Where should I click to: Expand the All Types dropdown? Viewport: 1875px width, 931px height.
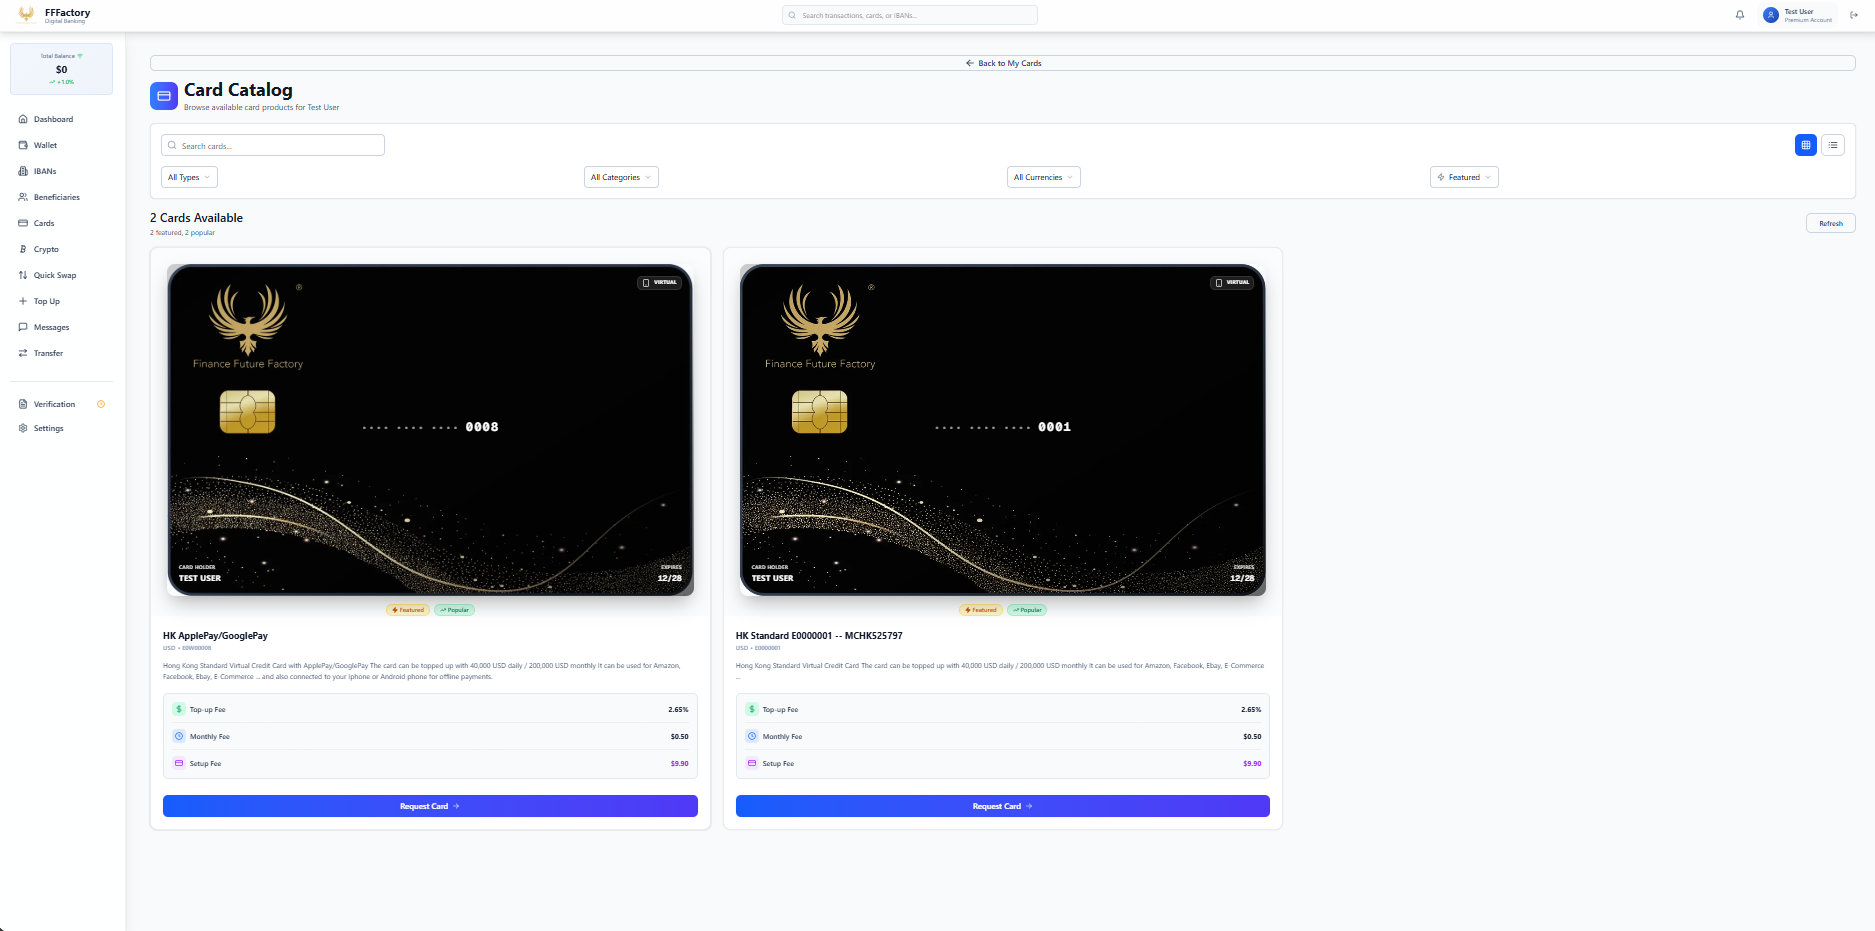(x=189, y=177)
